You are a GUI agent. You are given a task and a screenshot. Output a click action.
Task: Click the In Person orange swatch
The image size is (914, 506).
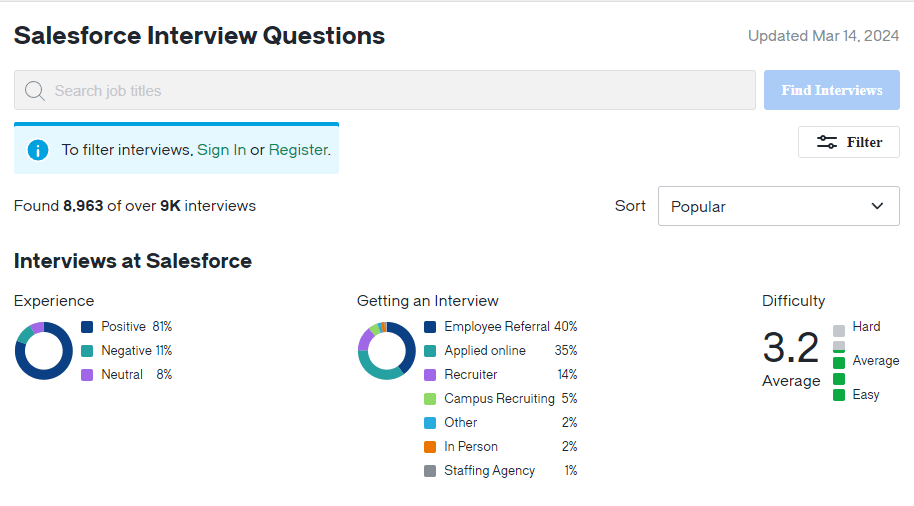430,447
